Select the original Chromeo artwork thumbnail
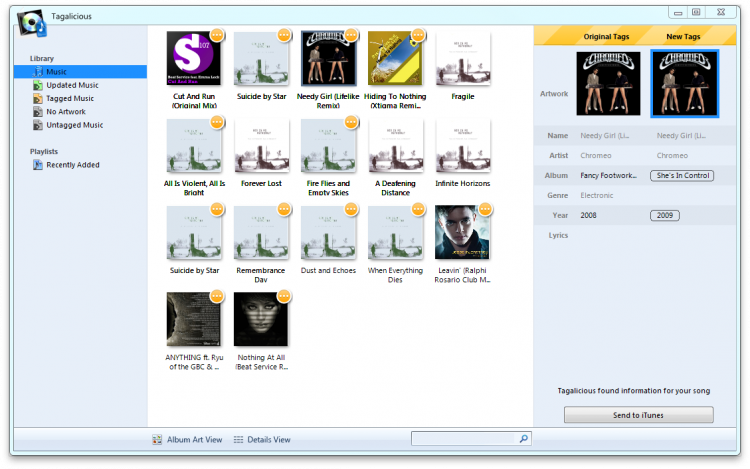Image resolution: width=750 pixels, height=469 pixels. (608, 84)
